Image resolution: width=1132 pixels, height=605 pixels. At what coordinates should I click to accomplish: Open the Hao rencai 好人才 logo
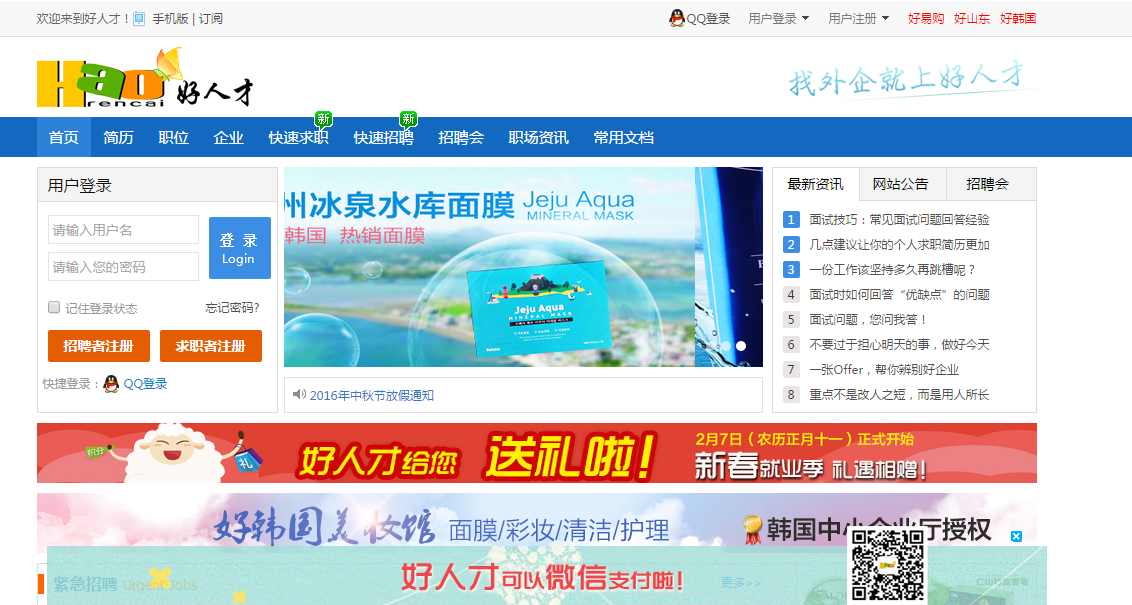(x=145, y=78)
